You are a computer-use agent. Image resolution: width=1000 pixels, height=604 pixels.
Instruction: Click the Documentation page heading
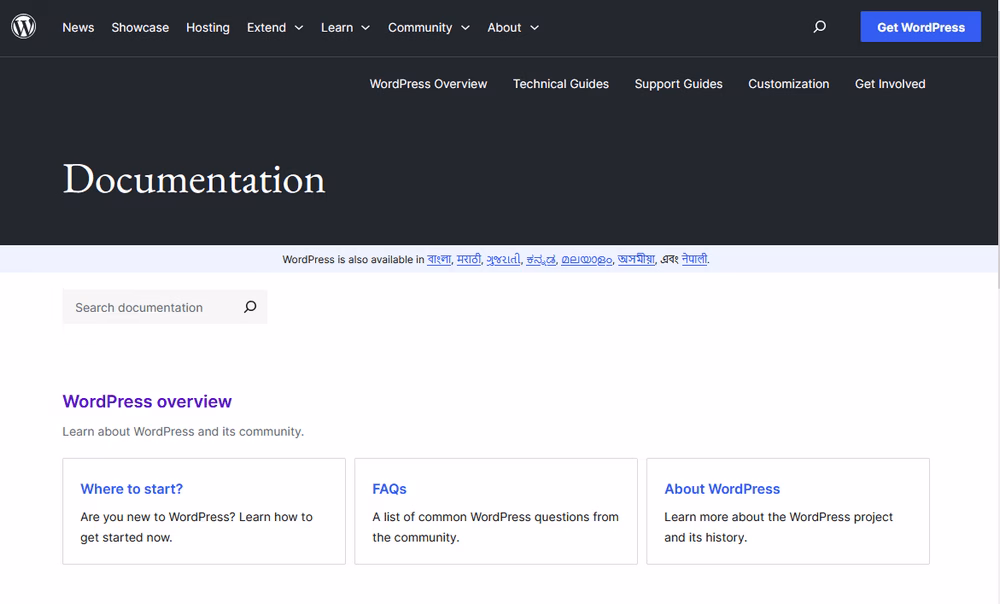(194, 179)
